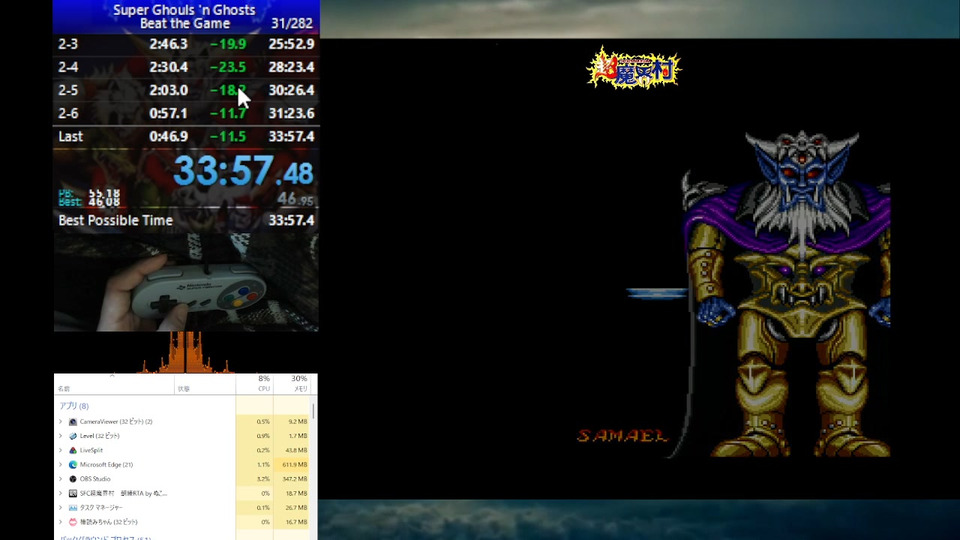Screen dimensions: 960x540
Task: Click the 2-6 split row label
Action: 68,113
